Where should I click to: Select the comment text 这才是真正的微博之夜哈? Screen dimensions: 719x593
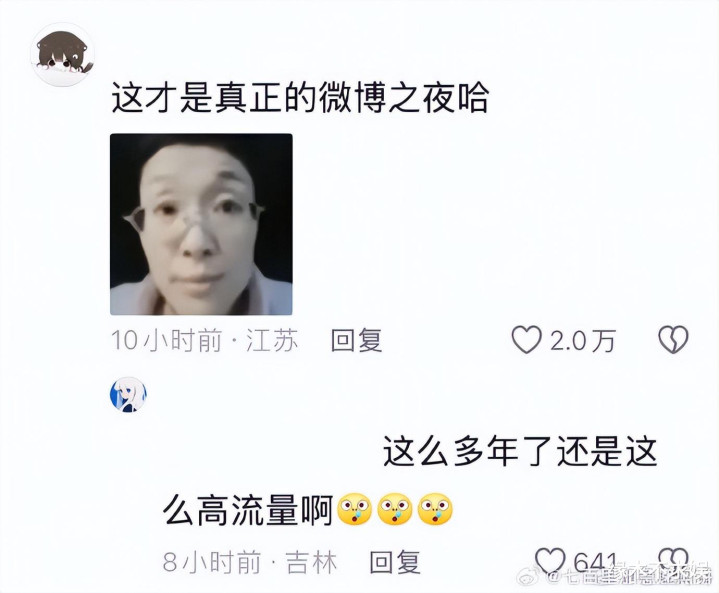(x=300, y=99)
